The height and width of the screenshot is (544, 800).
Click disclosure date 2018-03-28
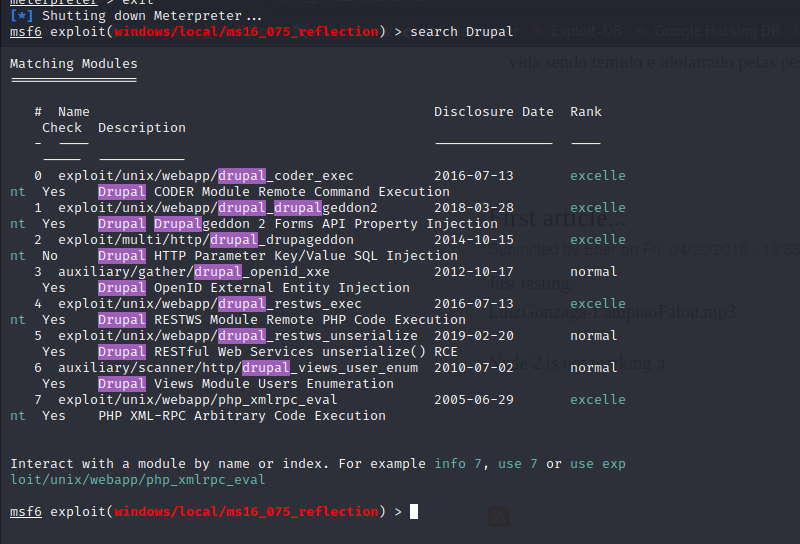(x=473, y=208)
